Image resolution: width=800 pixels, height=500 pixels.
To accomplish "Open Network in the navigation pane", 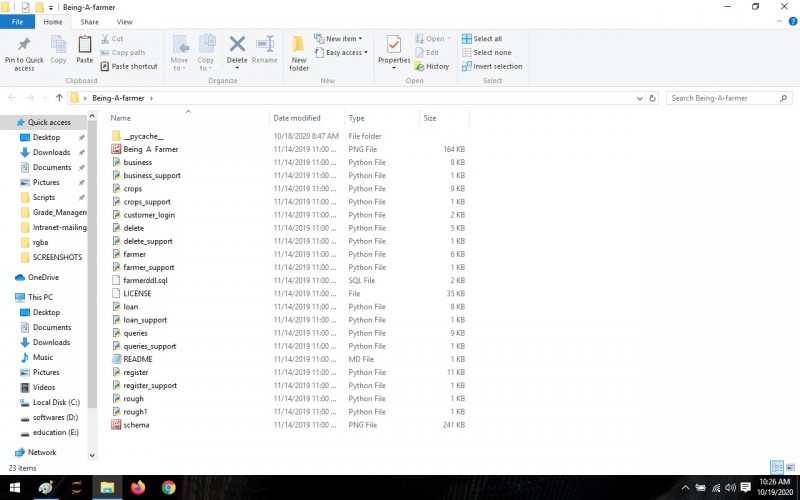I will point(36,453).
